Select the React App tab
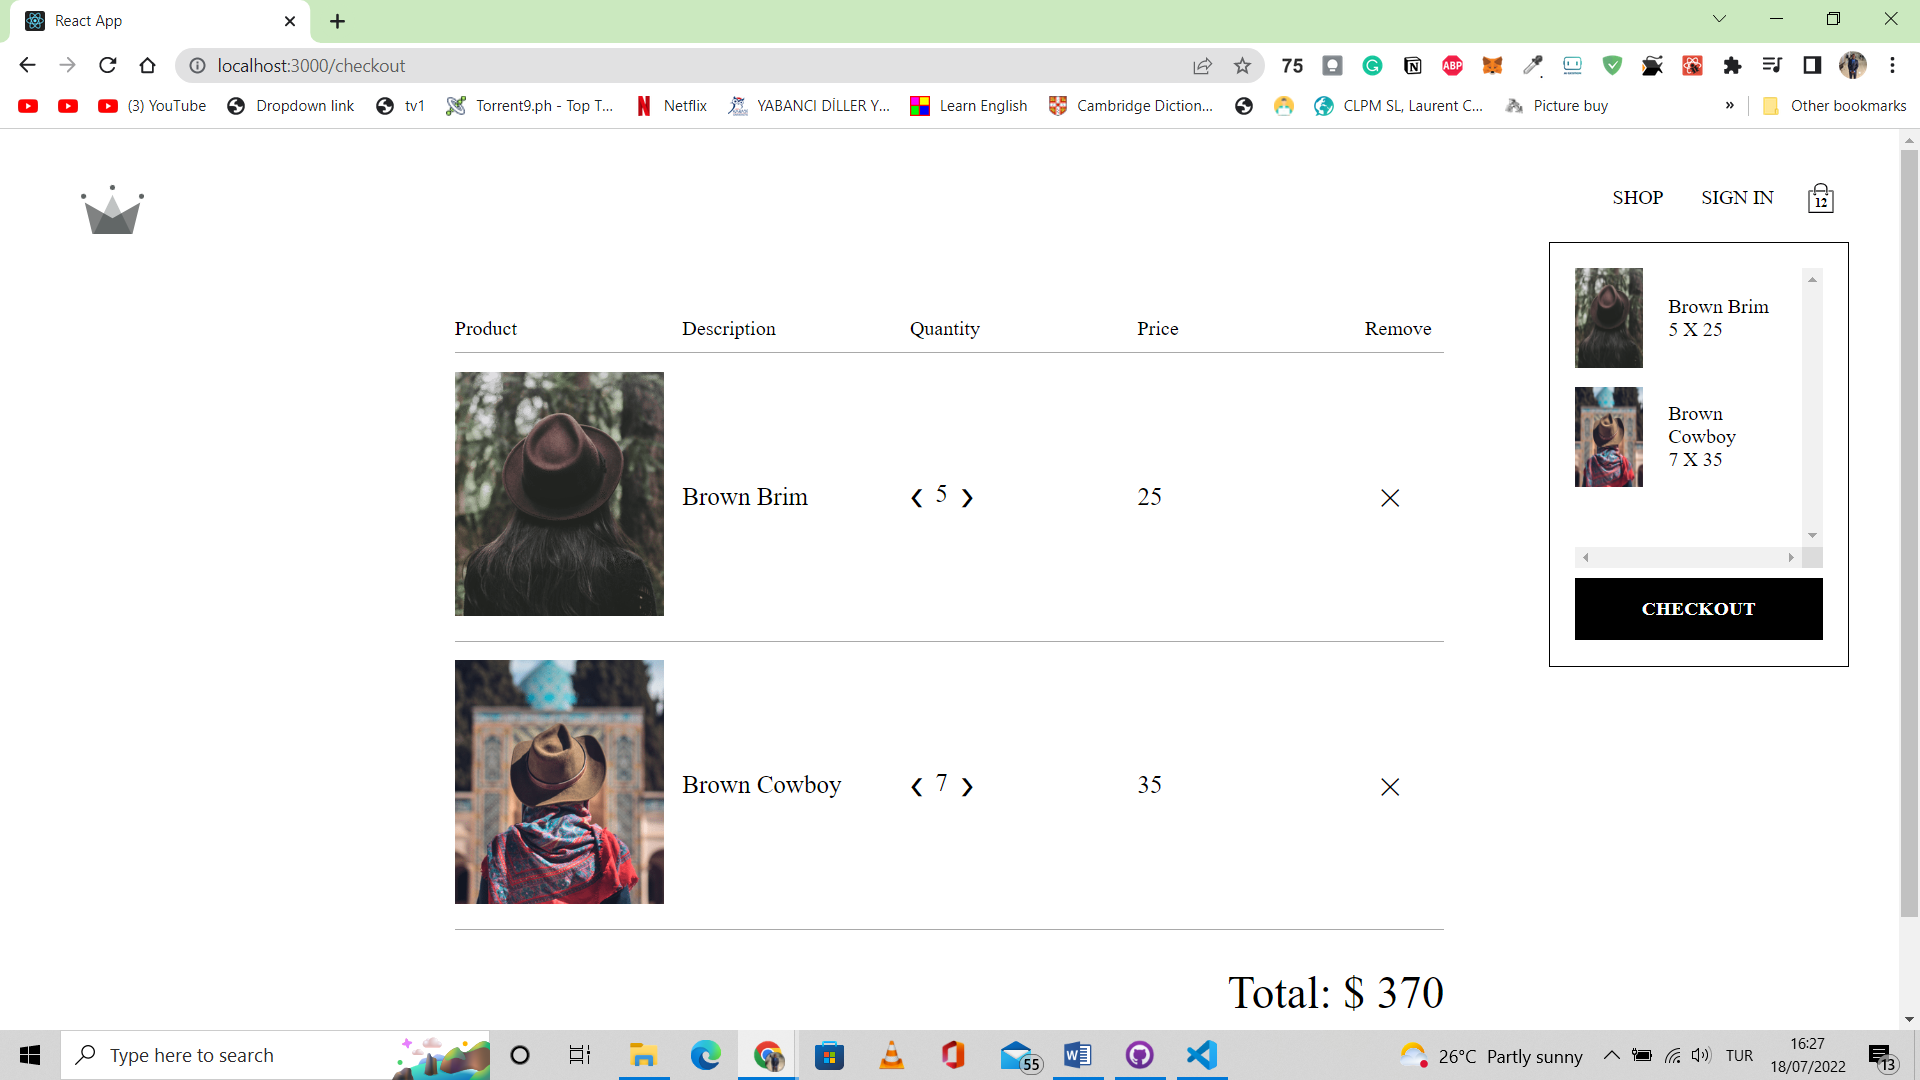 160,21
